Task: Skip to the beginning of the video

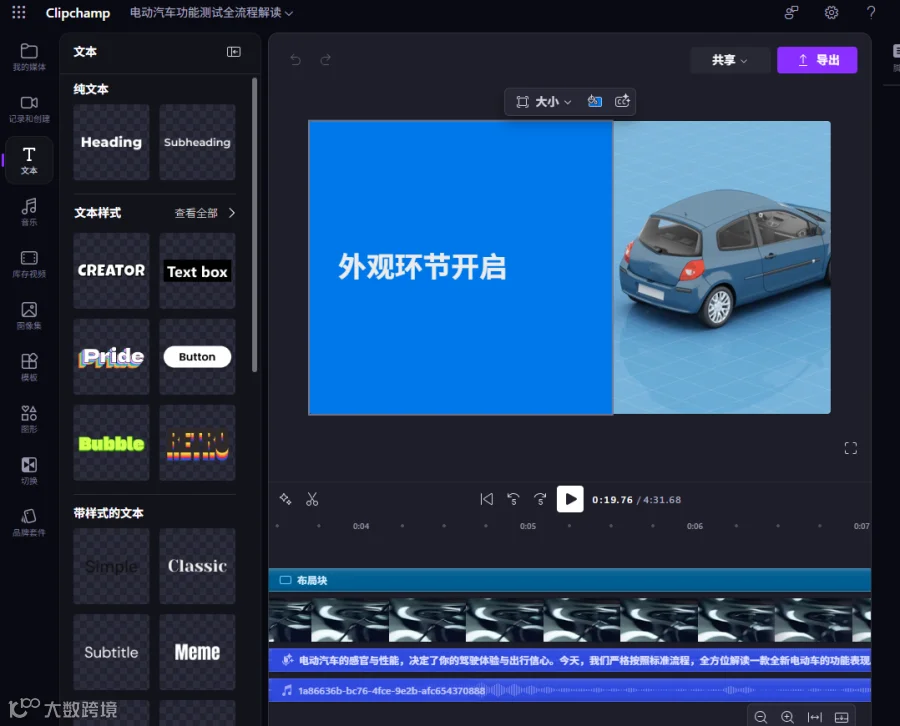Action: (x=486, y=499)
